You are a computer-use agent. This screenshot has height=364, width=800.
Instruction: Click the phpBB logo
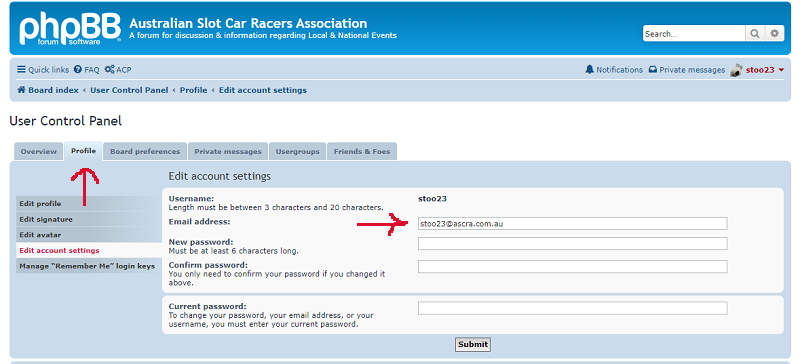70,29
